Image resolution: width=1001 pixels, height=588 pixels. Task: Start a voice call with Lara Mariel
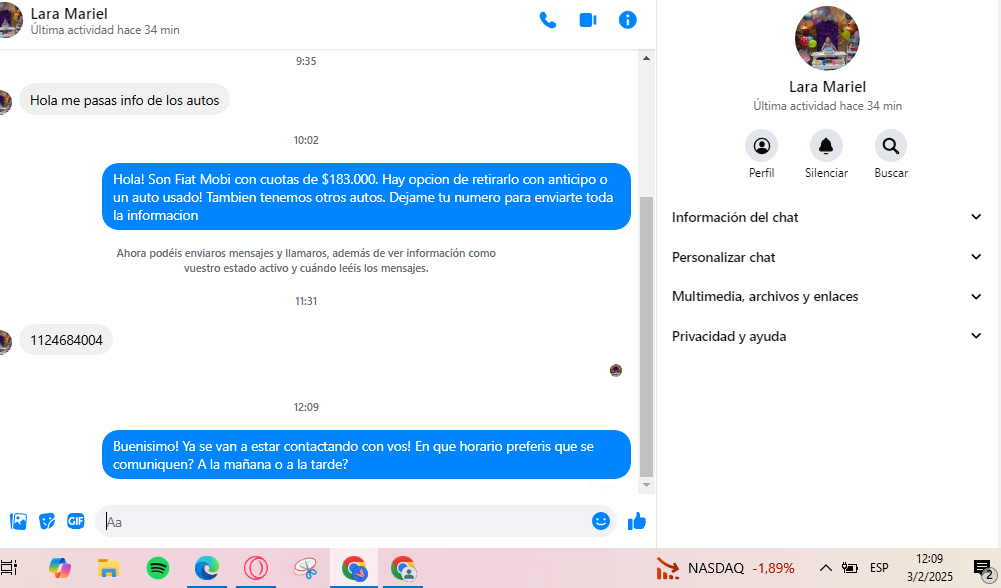pyautogui.click(x=547, y=20)
